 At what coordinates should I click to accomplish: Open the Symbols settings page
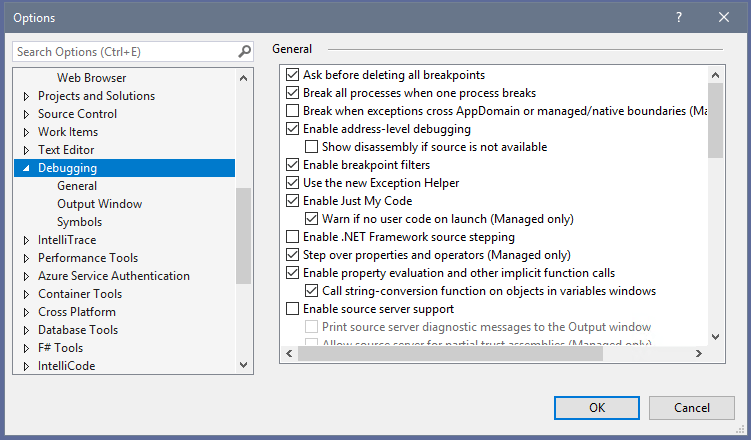[79, 222]
